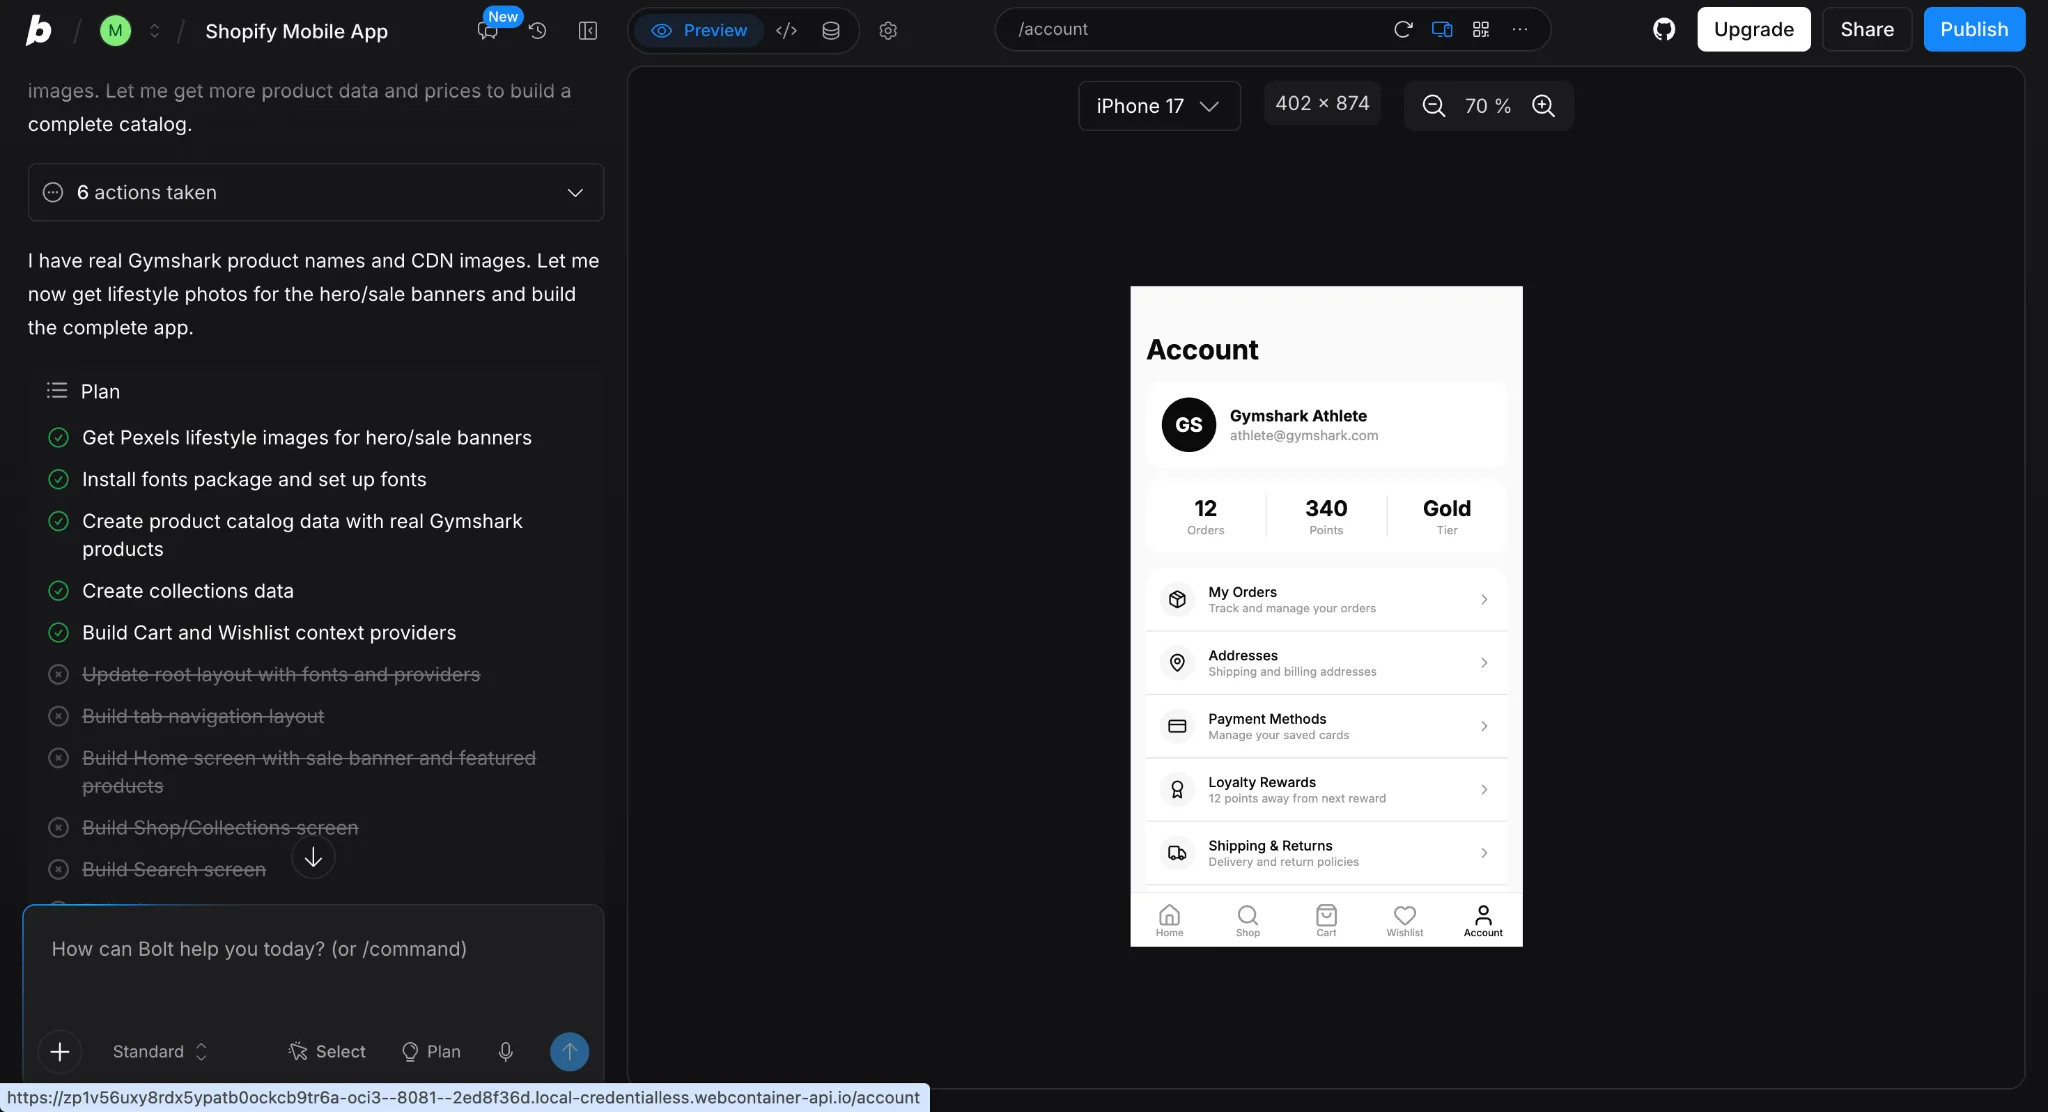Open the preview more options ellipsis

[x=1520, y=30]
